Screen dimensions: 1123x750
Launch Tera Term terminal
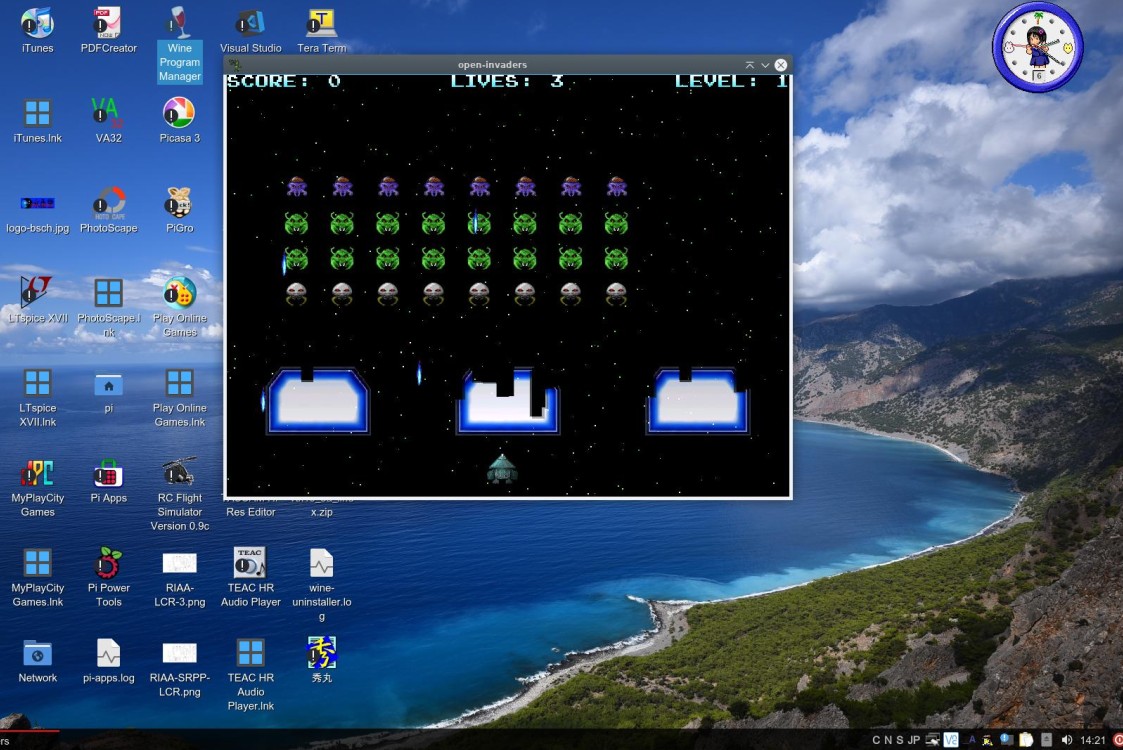[321, 25]
